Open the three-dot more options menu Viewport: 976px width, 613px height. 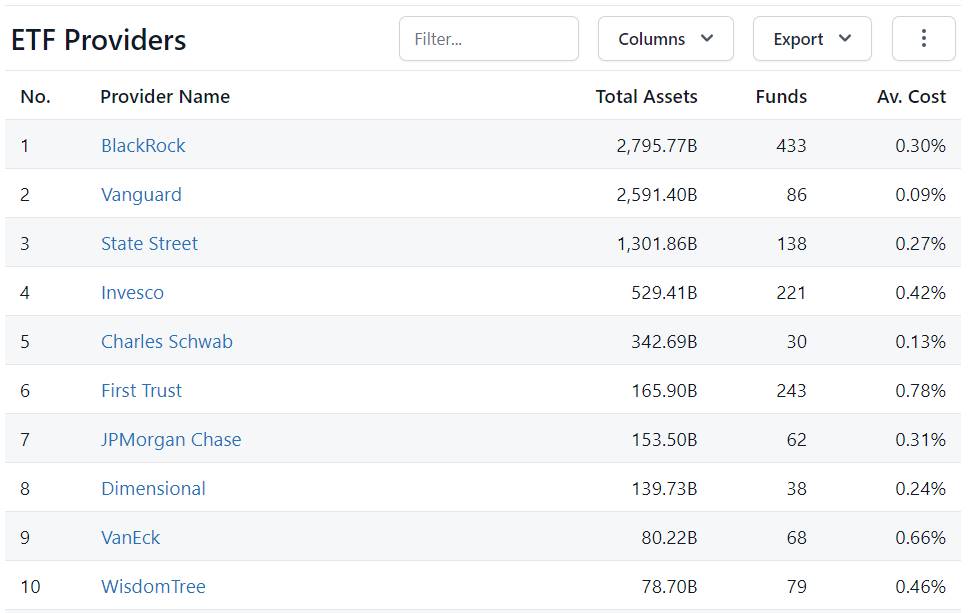[923, 39]
